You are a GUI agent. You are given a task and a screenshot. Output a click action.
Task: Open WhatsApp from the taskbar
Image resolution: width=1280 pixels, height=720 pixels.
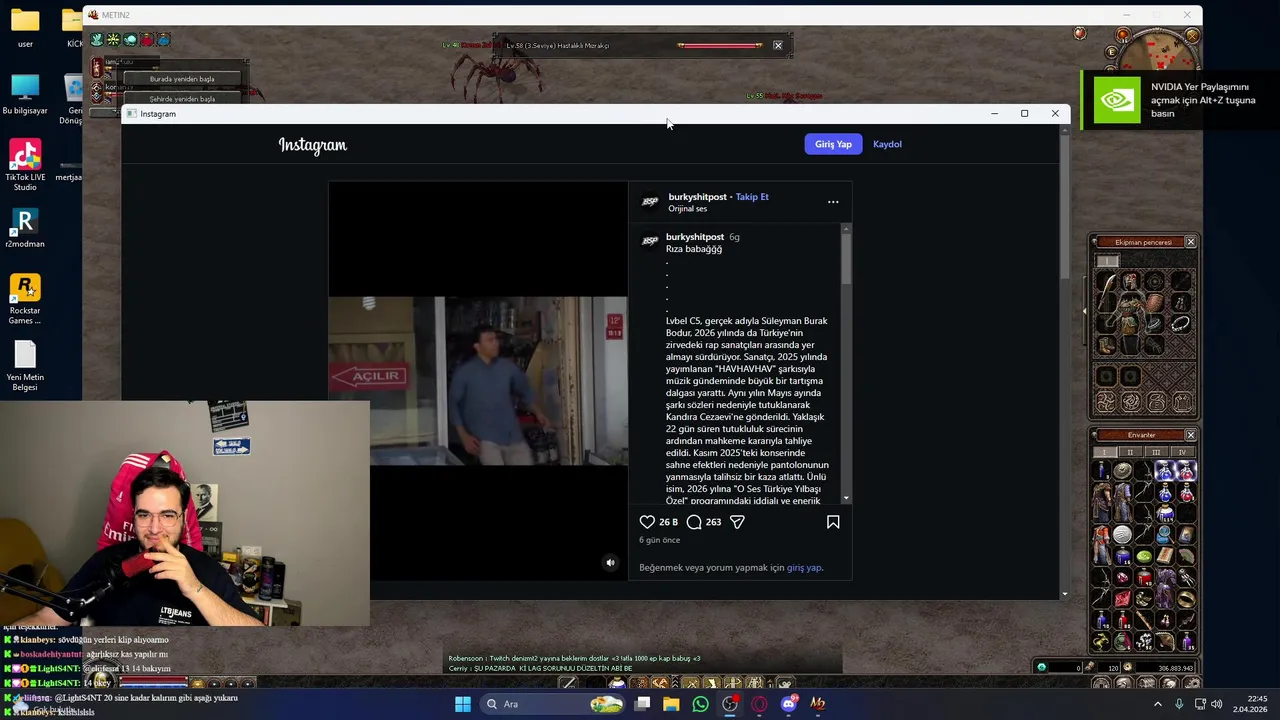[700, 704]
